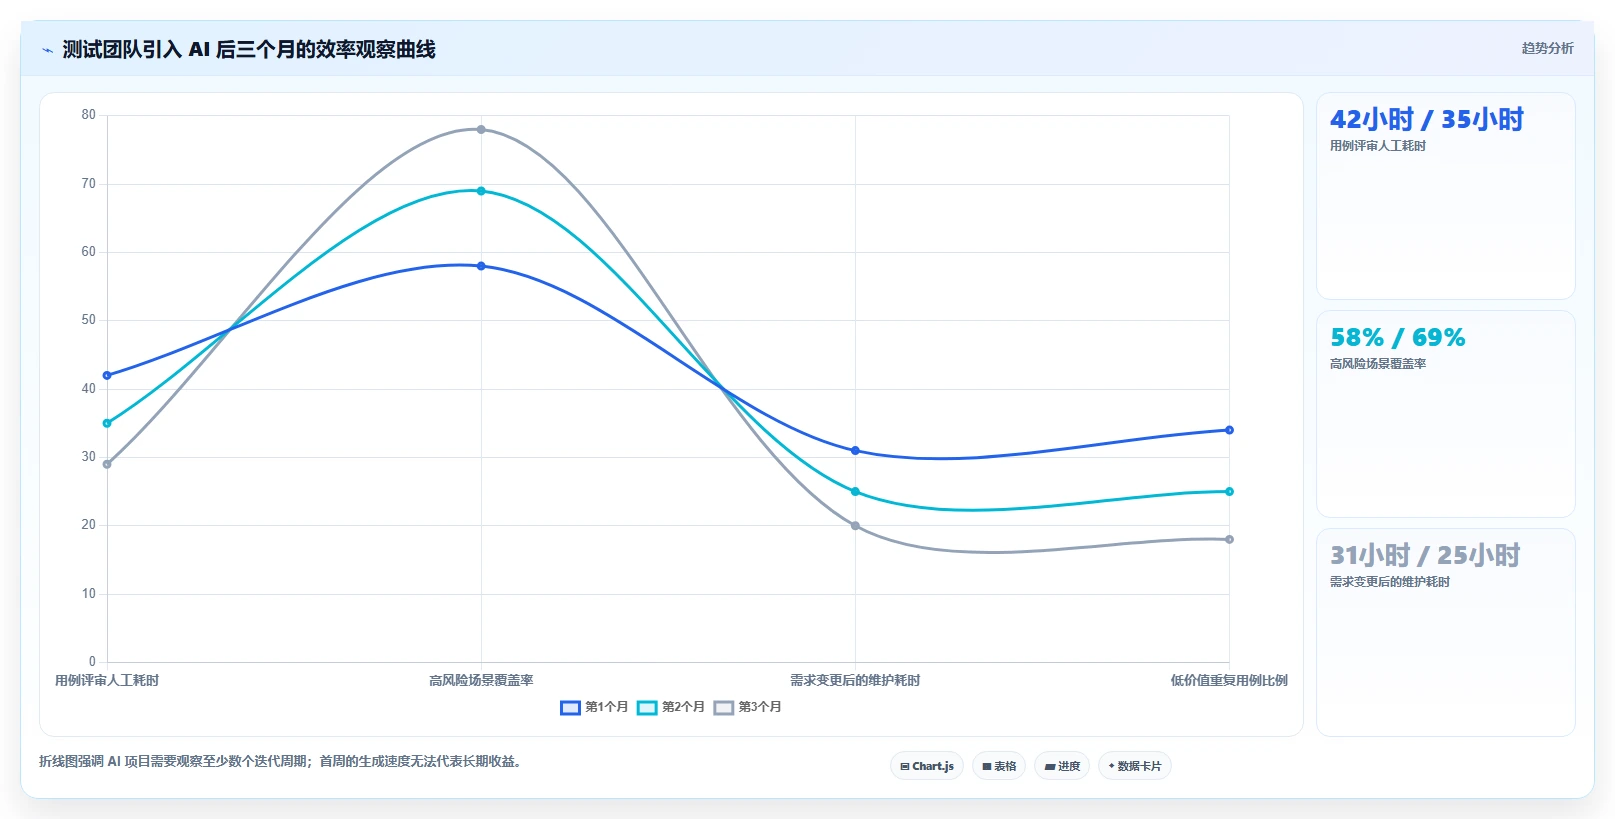The image size is (1615, 819).
Task: Click 第2个月 point at 需求变更后的维护耗时 (25)
Action: 855,492
